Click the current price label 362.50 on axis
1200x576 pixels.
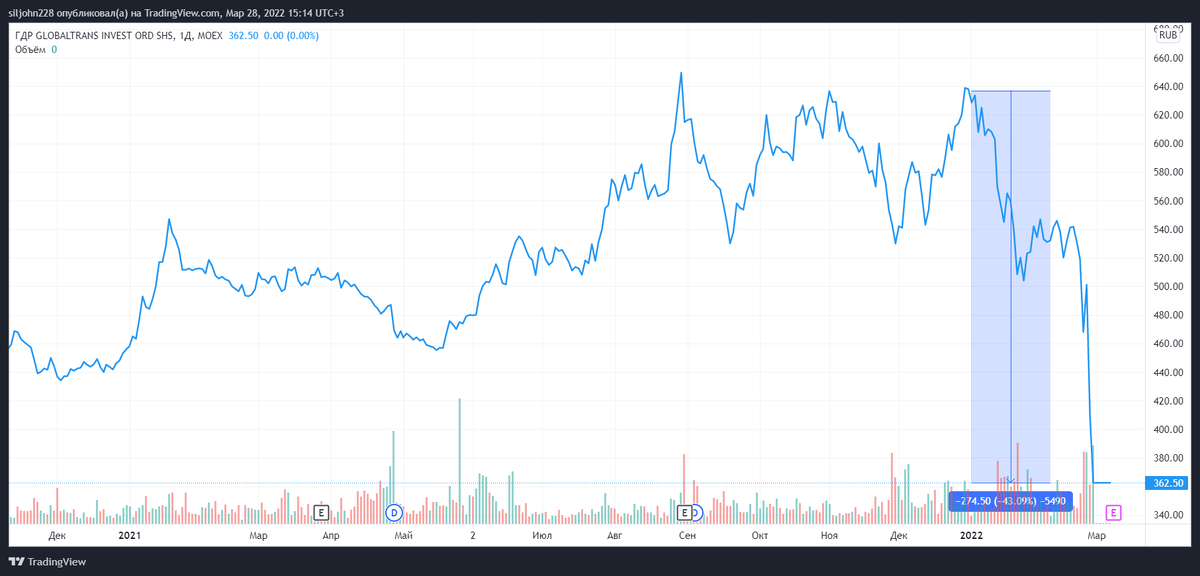[1169, 483]
